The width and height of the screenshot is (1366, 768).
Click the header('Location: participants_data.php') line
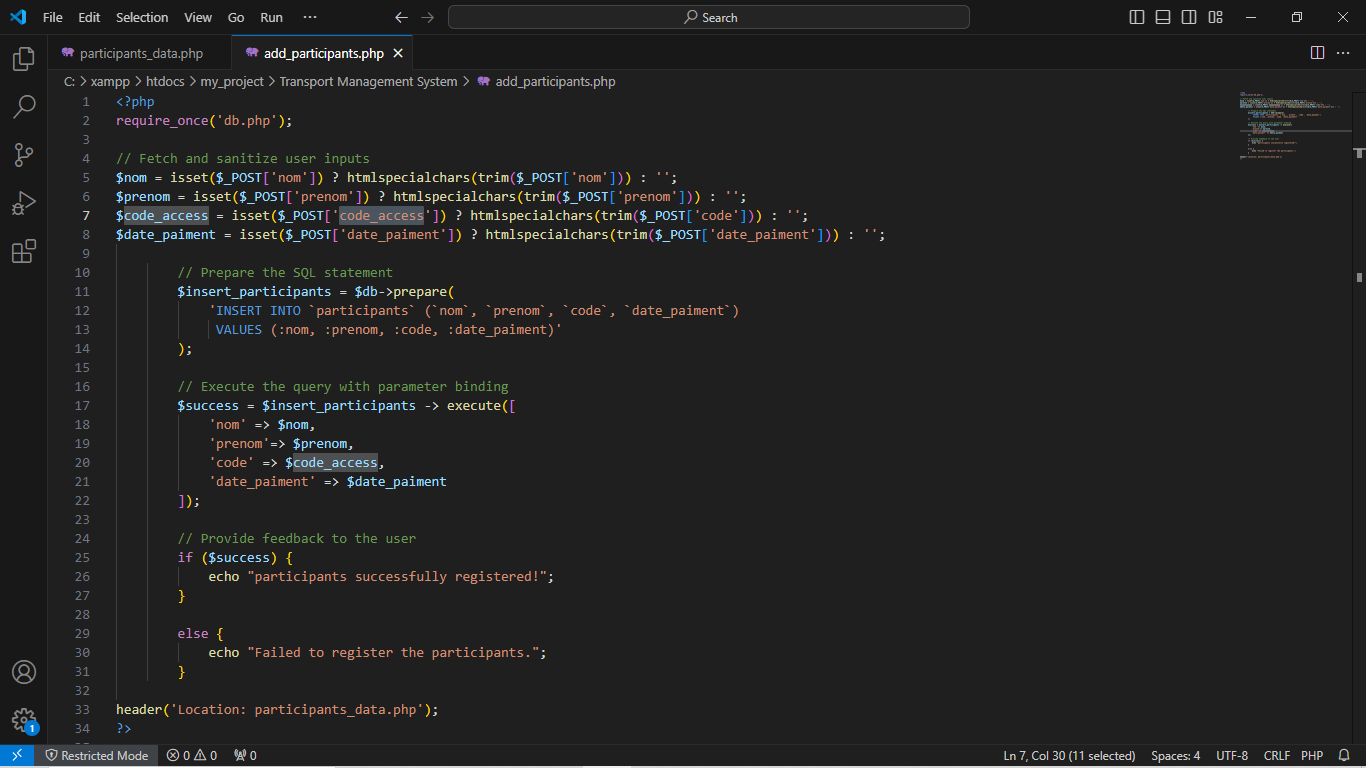click(277, 710)
